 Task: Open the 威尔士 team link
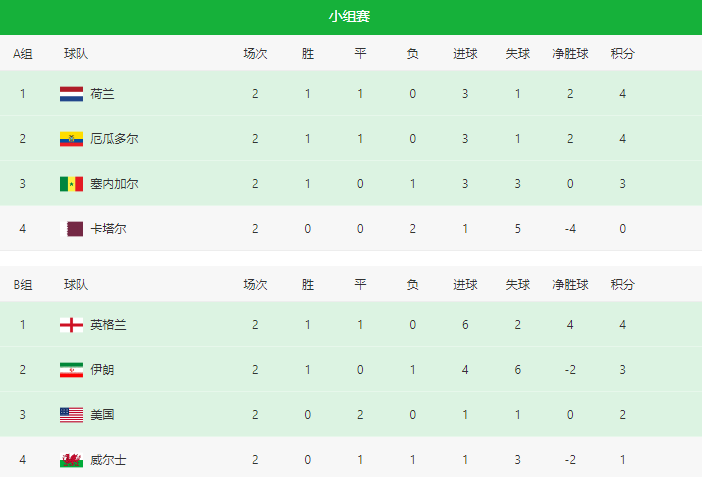pos(108,460)
